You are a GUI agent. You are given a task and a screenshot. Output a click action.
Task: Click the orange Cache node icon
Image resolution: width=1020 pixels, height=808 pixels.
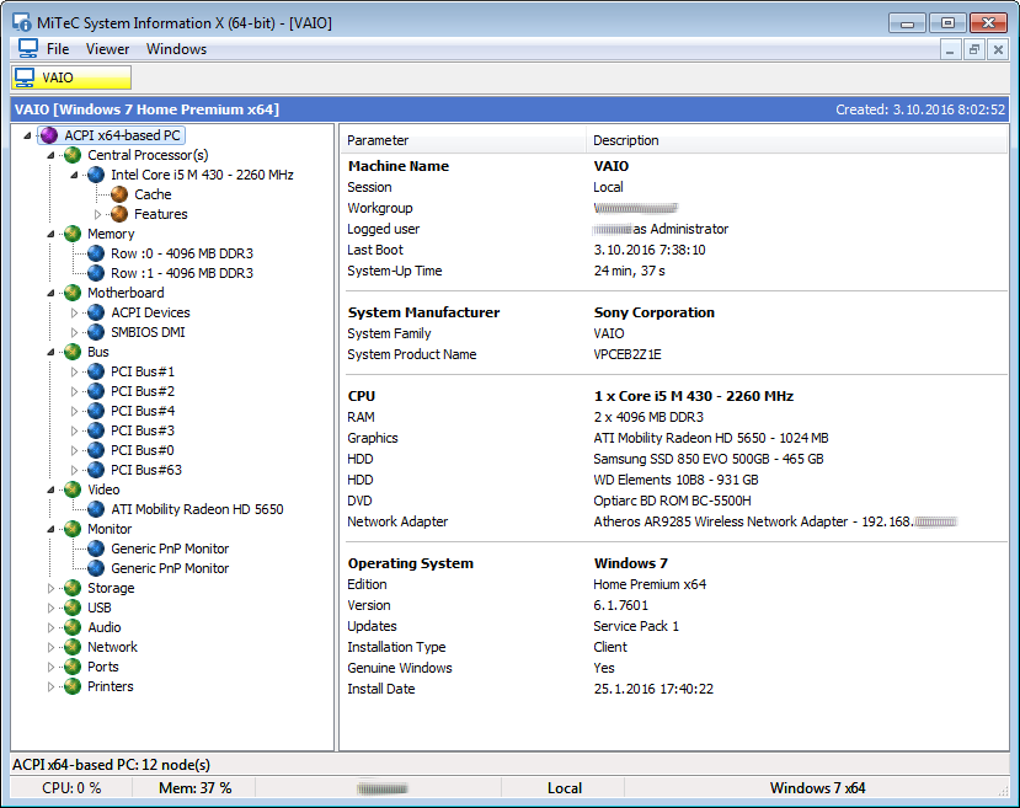[119, 195]
